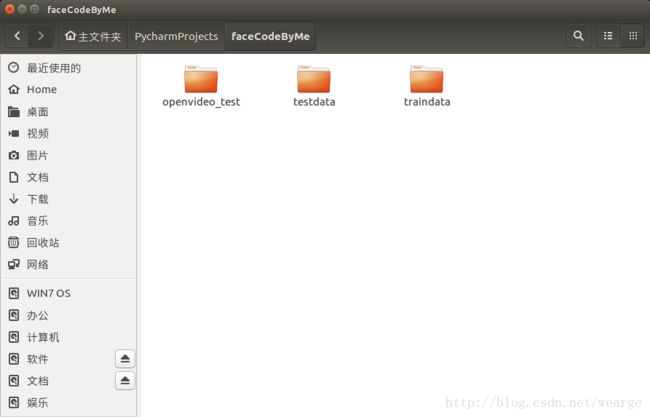Switch to grid view icon
The image size is (650, 417).
point(633,36)
